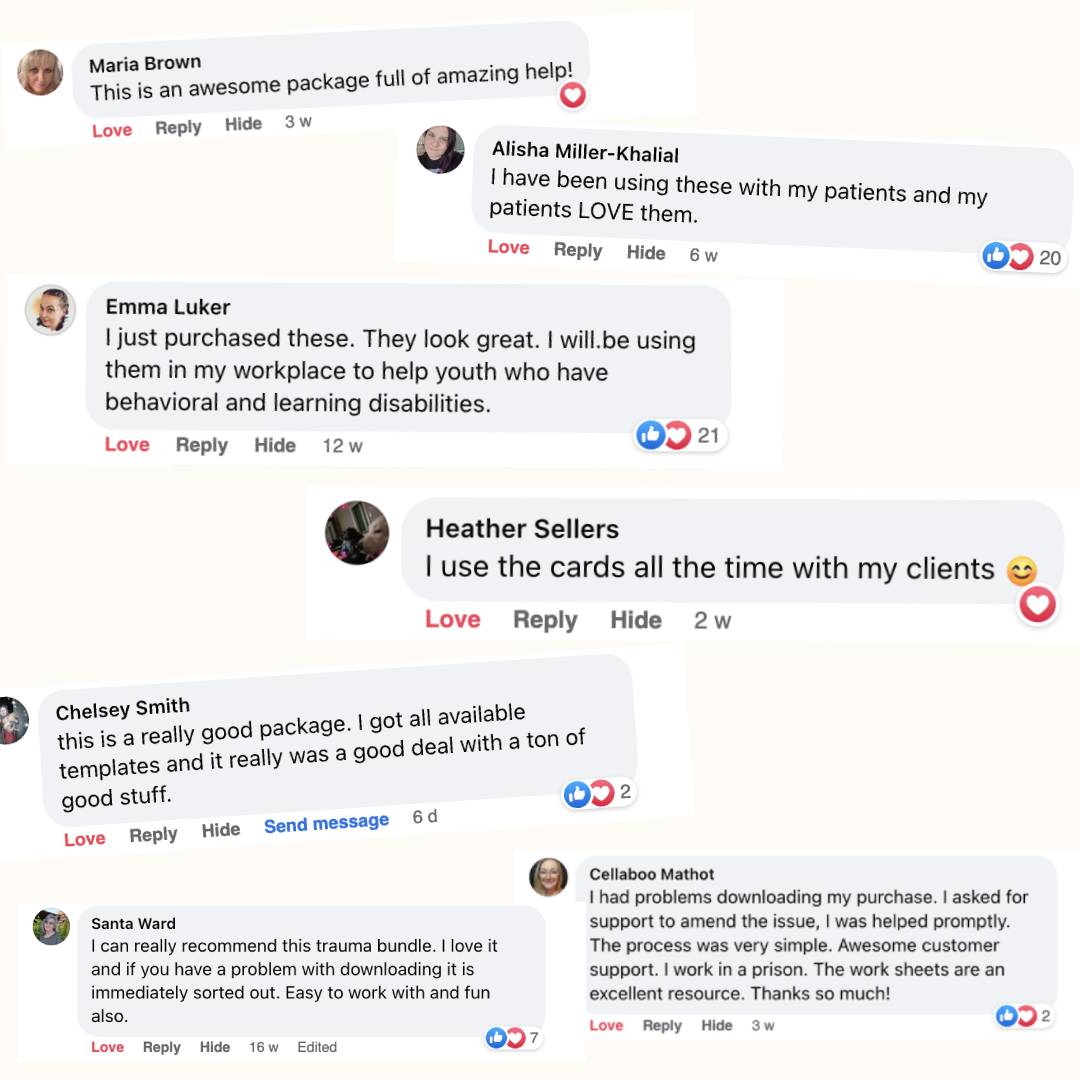
Task: Click Heather Sellers' profile photo
Action: (357, 532)
